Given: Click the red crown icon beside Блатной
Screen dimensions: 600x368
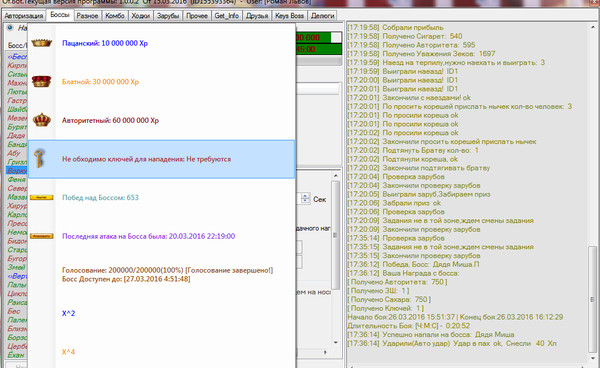Looking at the screenshot, I should click(x=42, y=81).
